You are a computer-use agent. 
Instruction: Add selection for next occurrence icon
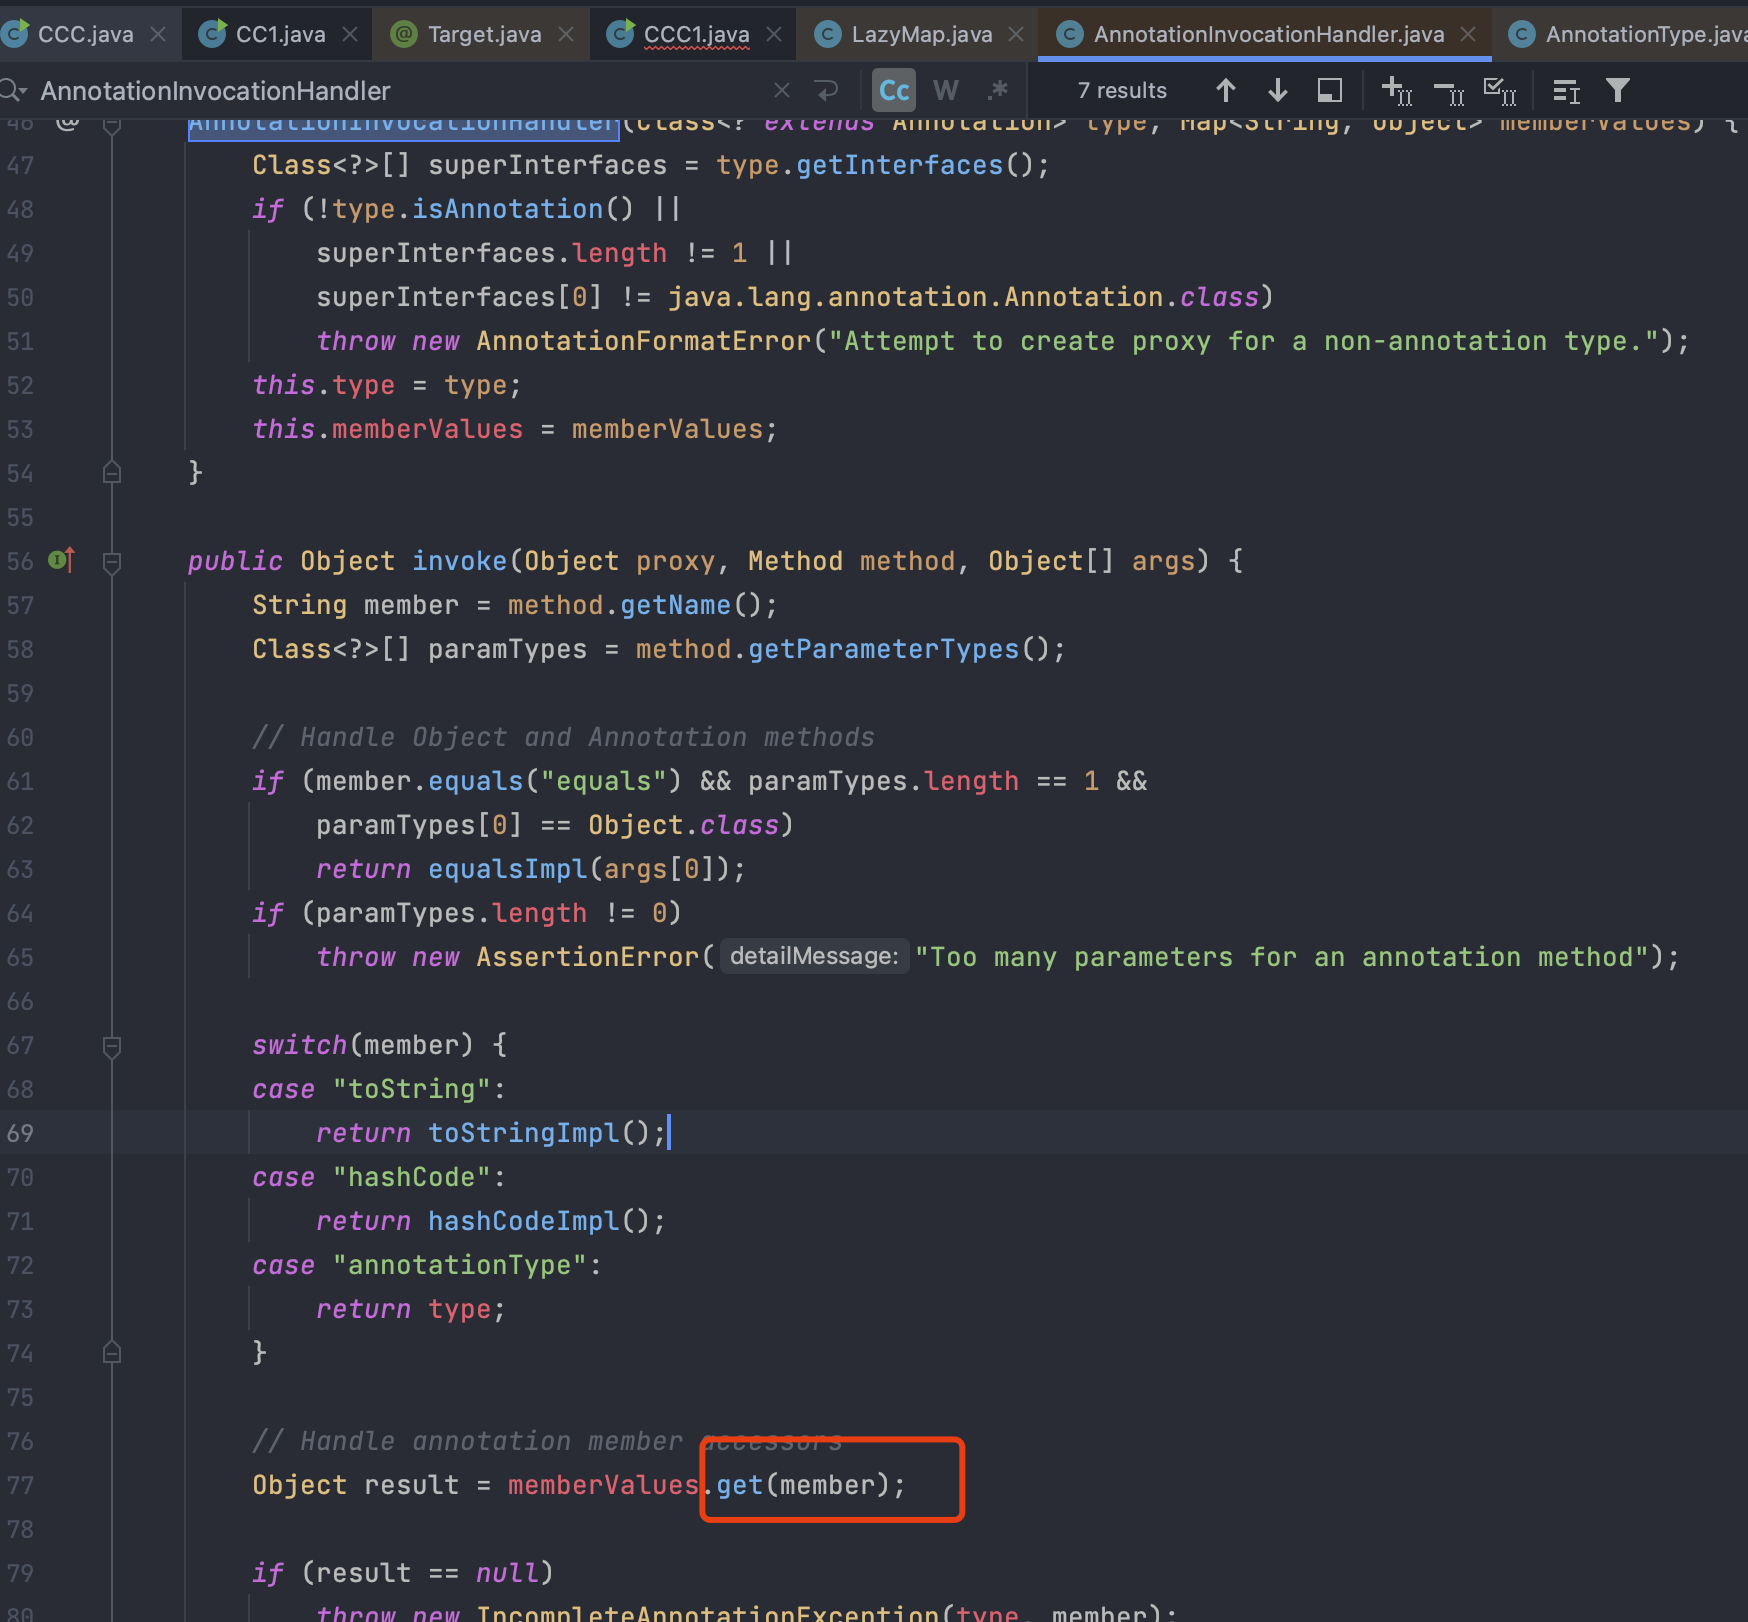pos(1396,91)
